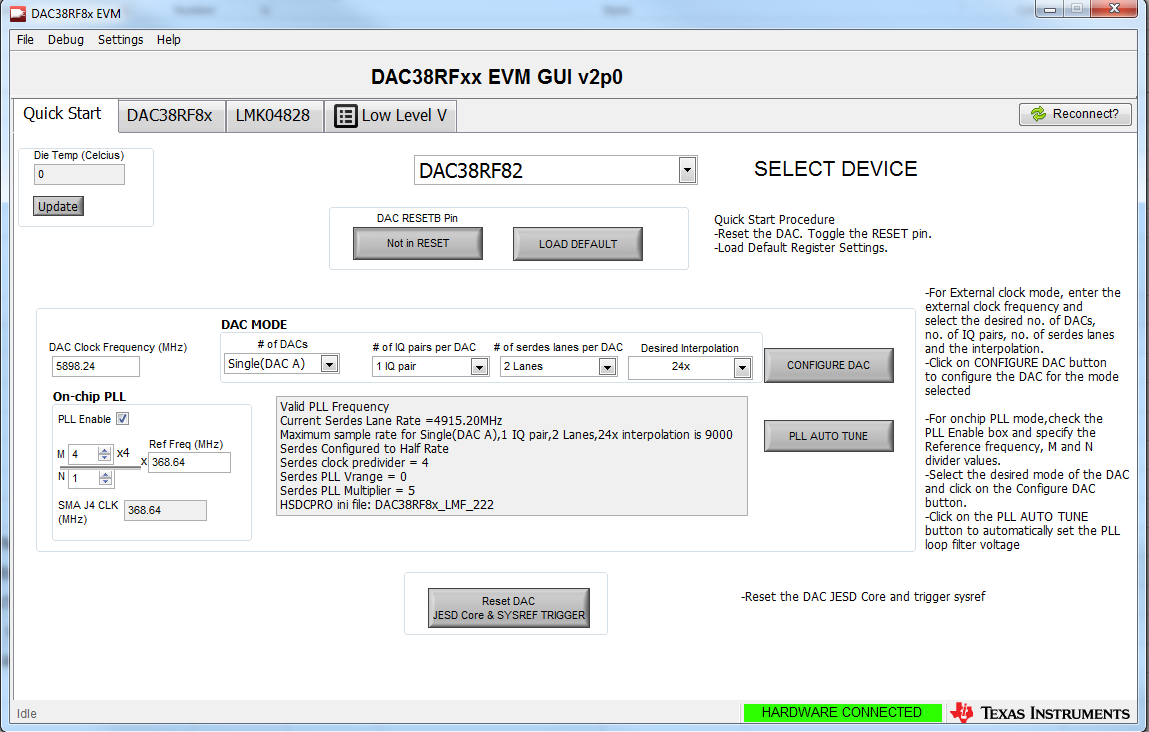Click the HARDWARE CONNECTED status indicator
Image resolution: width=1149 pixels, height=732 pixels.
(x=842, y=712)
